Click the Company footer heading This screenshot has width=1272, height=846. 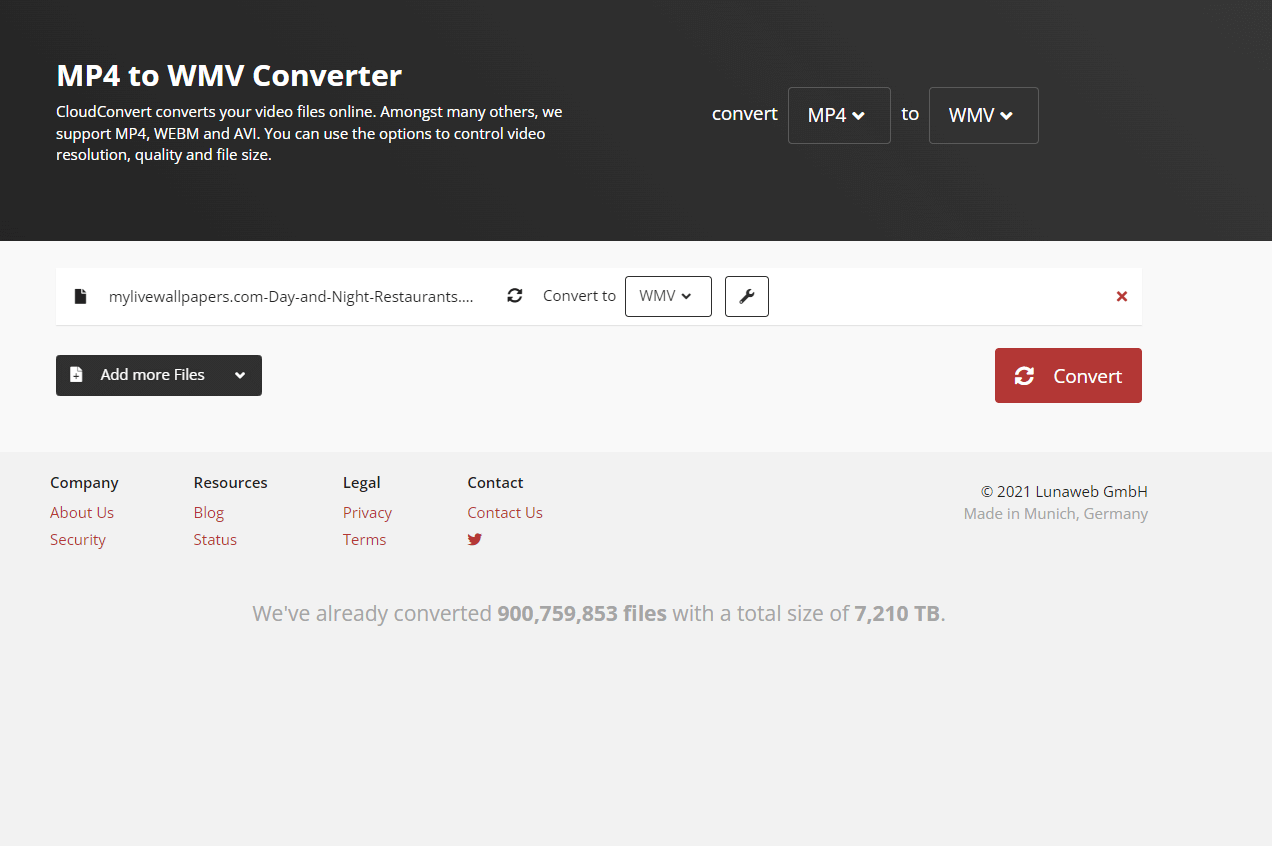pos(84,482)
